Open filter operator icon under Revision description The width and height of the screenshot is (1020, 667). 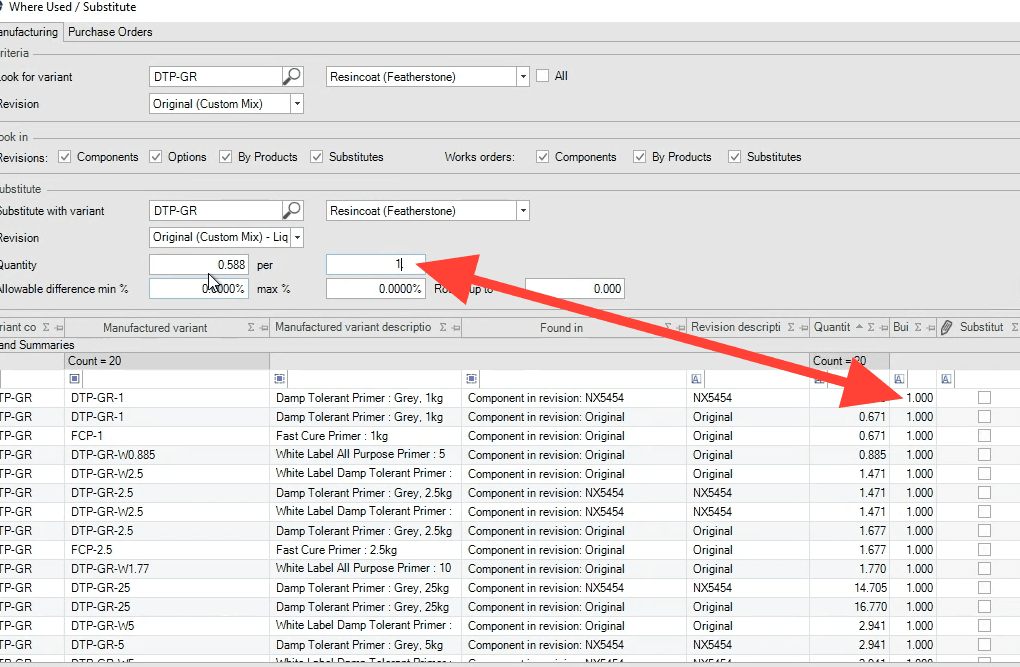click(696, 379)
